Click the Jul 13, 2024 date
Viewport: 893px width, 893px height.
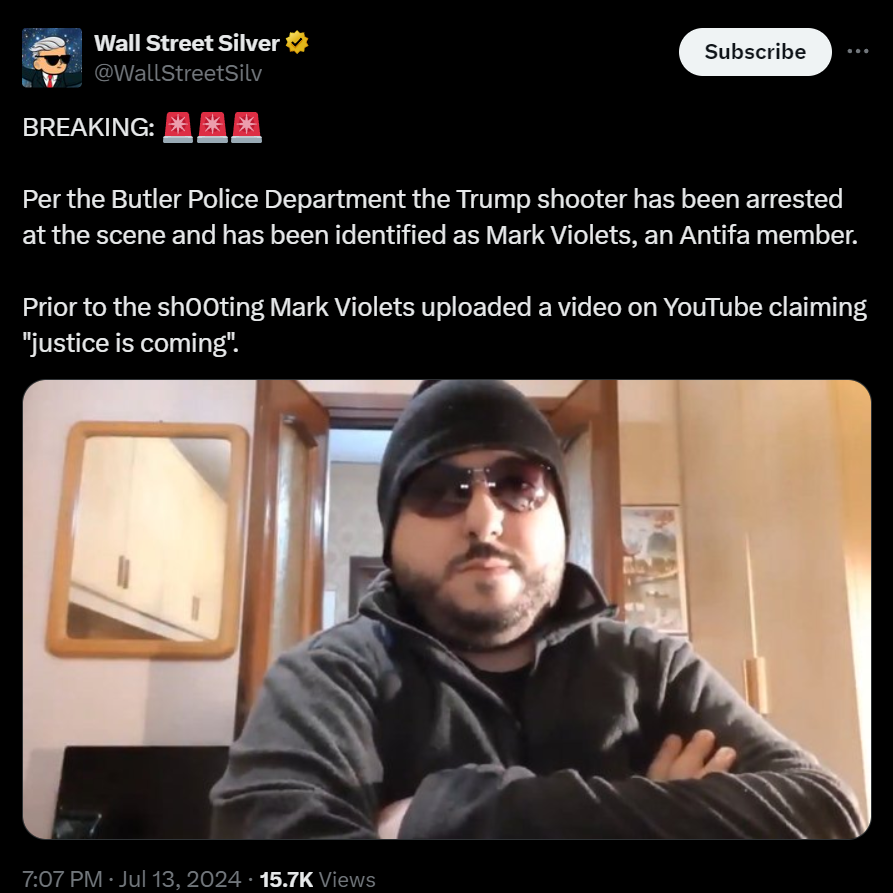(180, 879)
